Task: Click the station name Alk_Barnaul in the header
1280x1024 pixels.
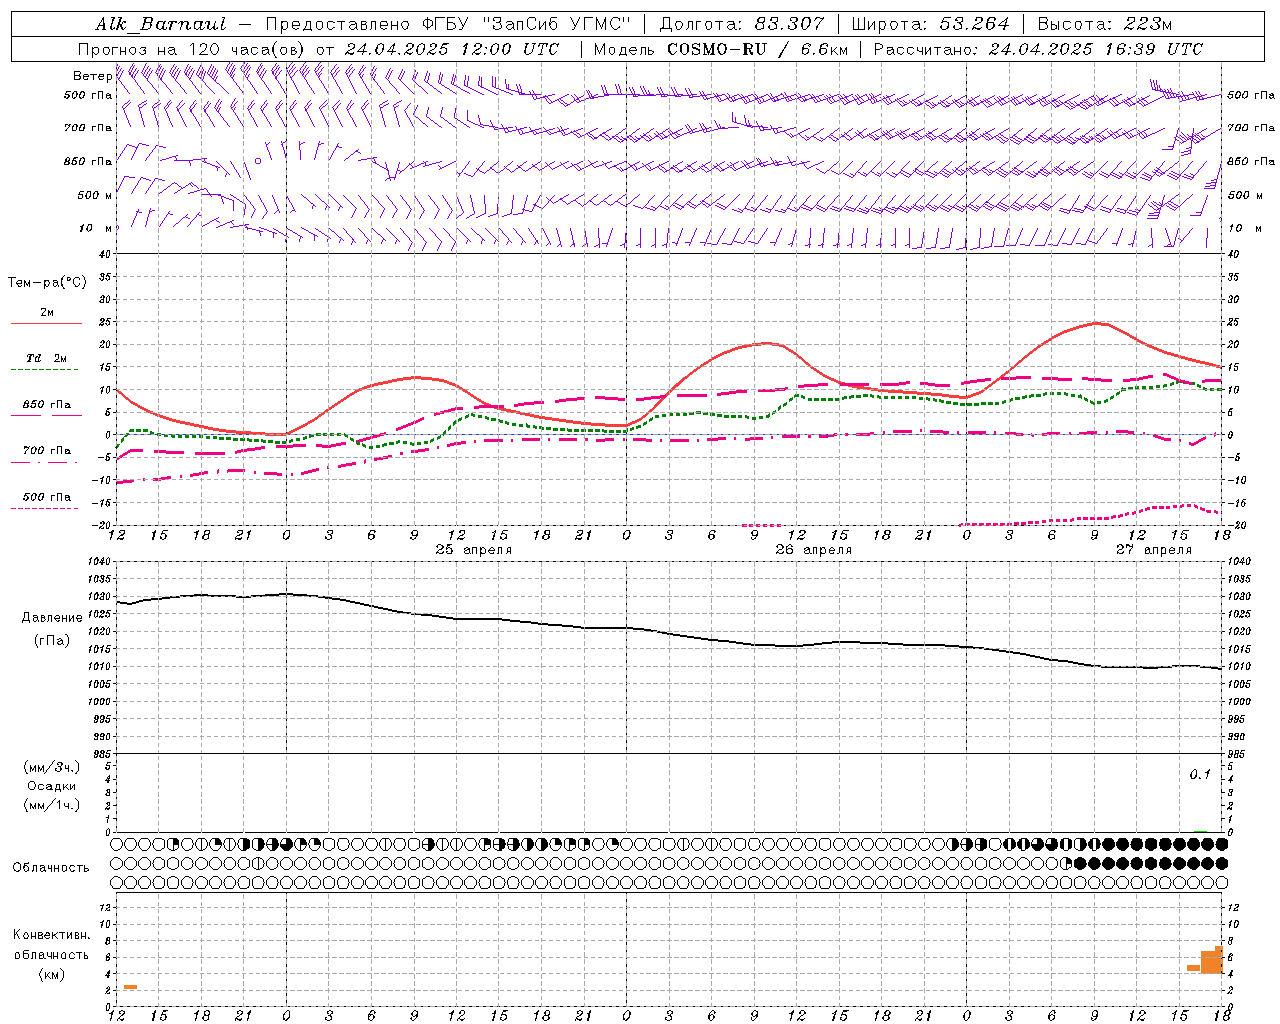Action: [x=161, y=24]
